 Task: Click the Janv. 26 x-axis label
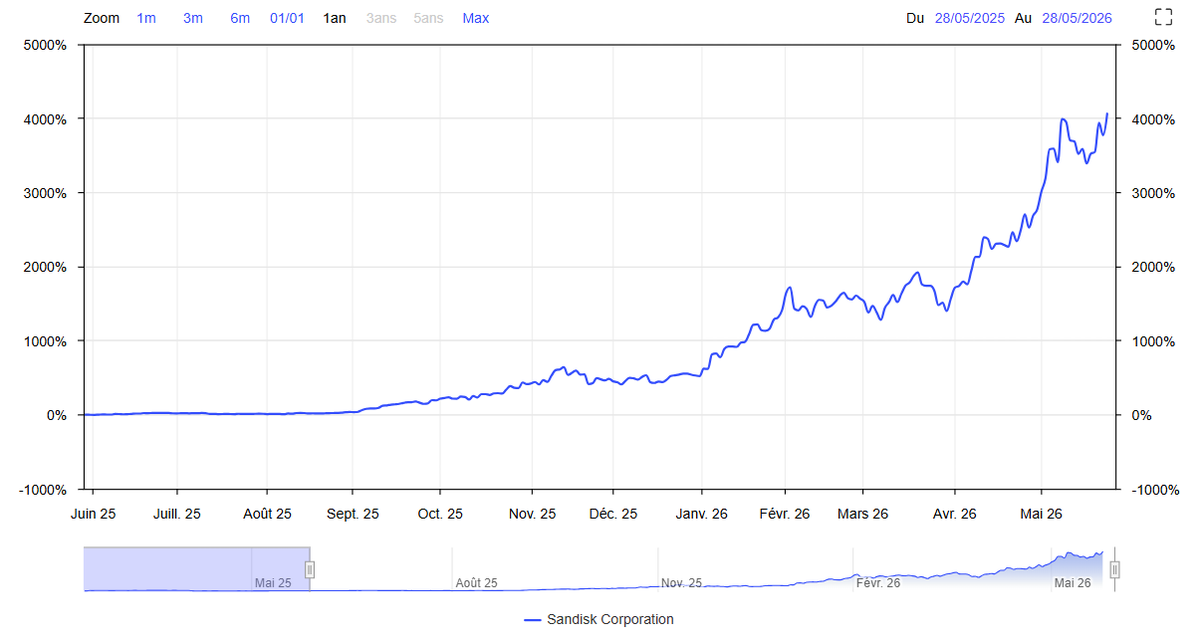701,514
